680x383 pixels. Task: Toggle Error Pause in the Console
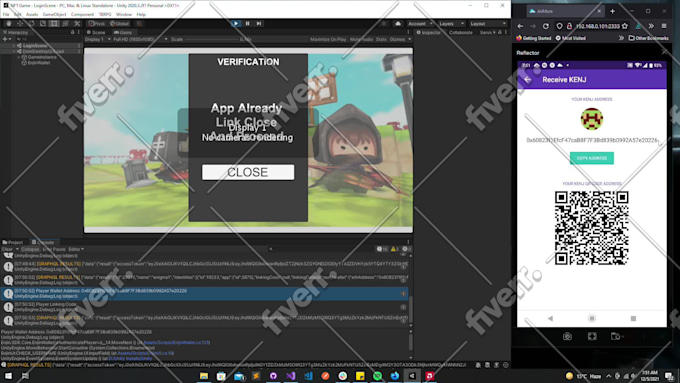pos(54,249)
